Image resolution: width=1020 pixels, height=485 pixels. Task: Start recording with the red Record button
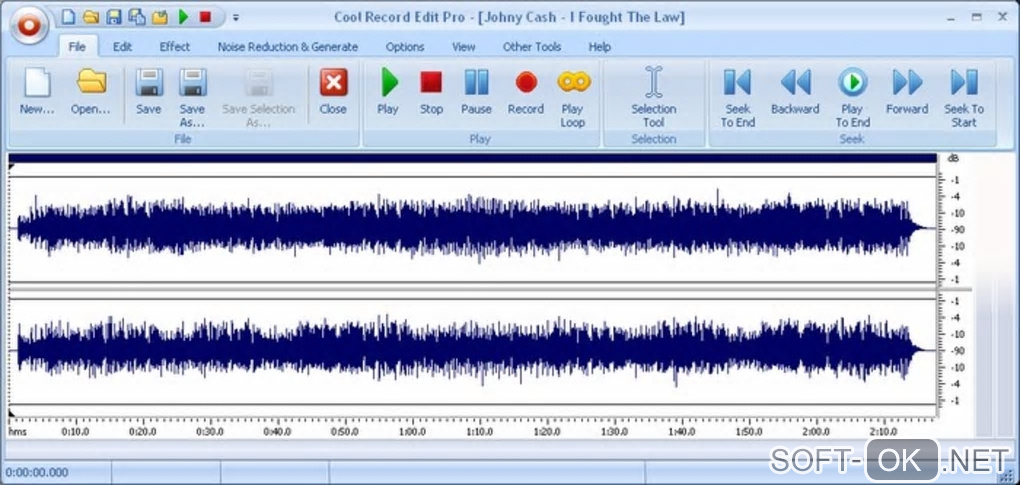coord(526,92)
